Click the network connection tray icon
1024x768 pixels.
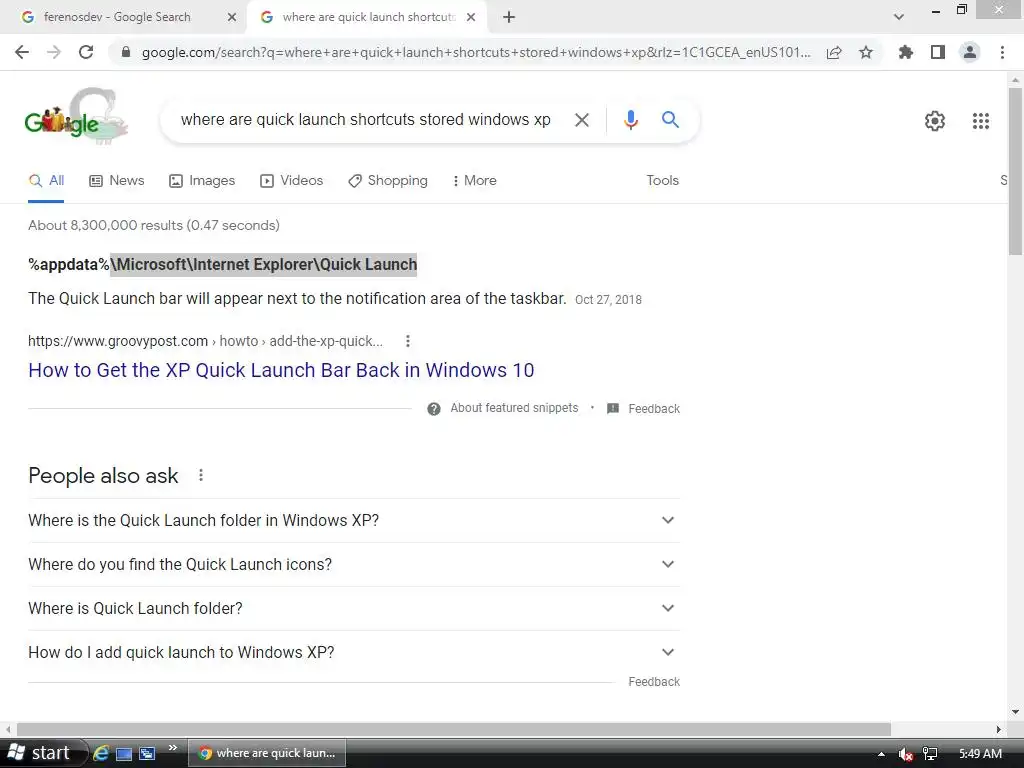[930, 754]
